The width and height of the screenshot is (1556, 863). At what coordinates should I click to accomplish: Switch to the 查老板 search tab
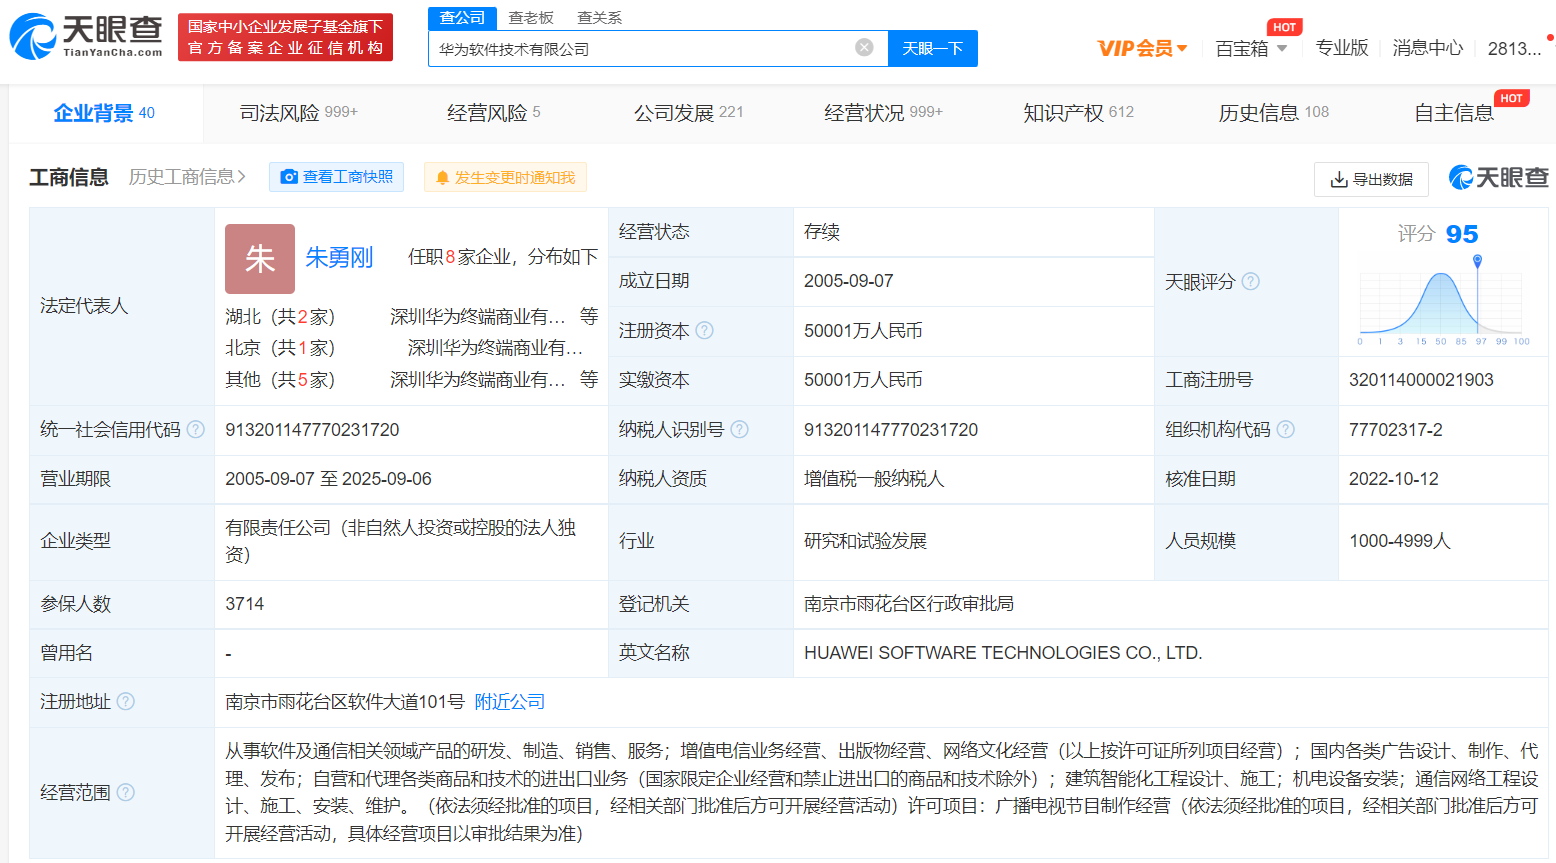[x=531, y=18]
